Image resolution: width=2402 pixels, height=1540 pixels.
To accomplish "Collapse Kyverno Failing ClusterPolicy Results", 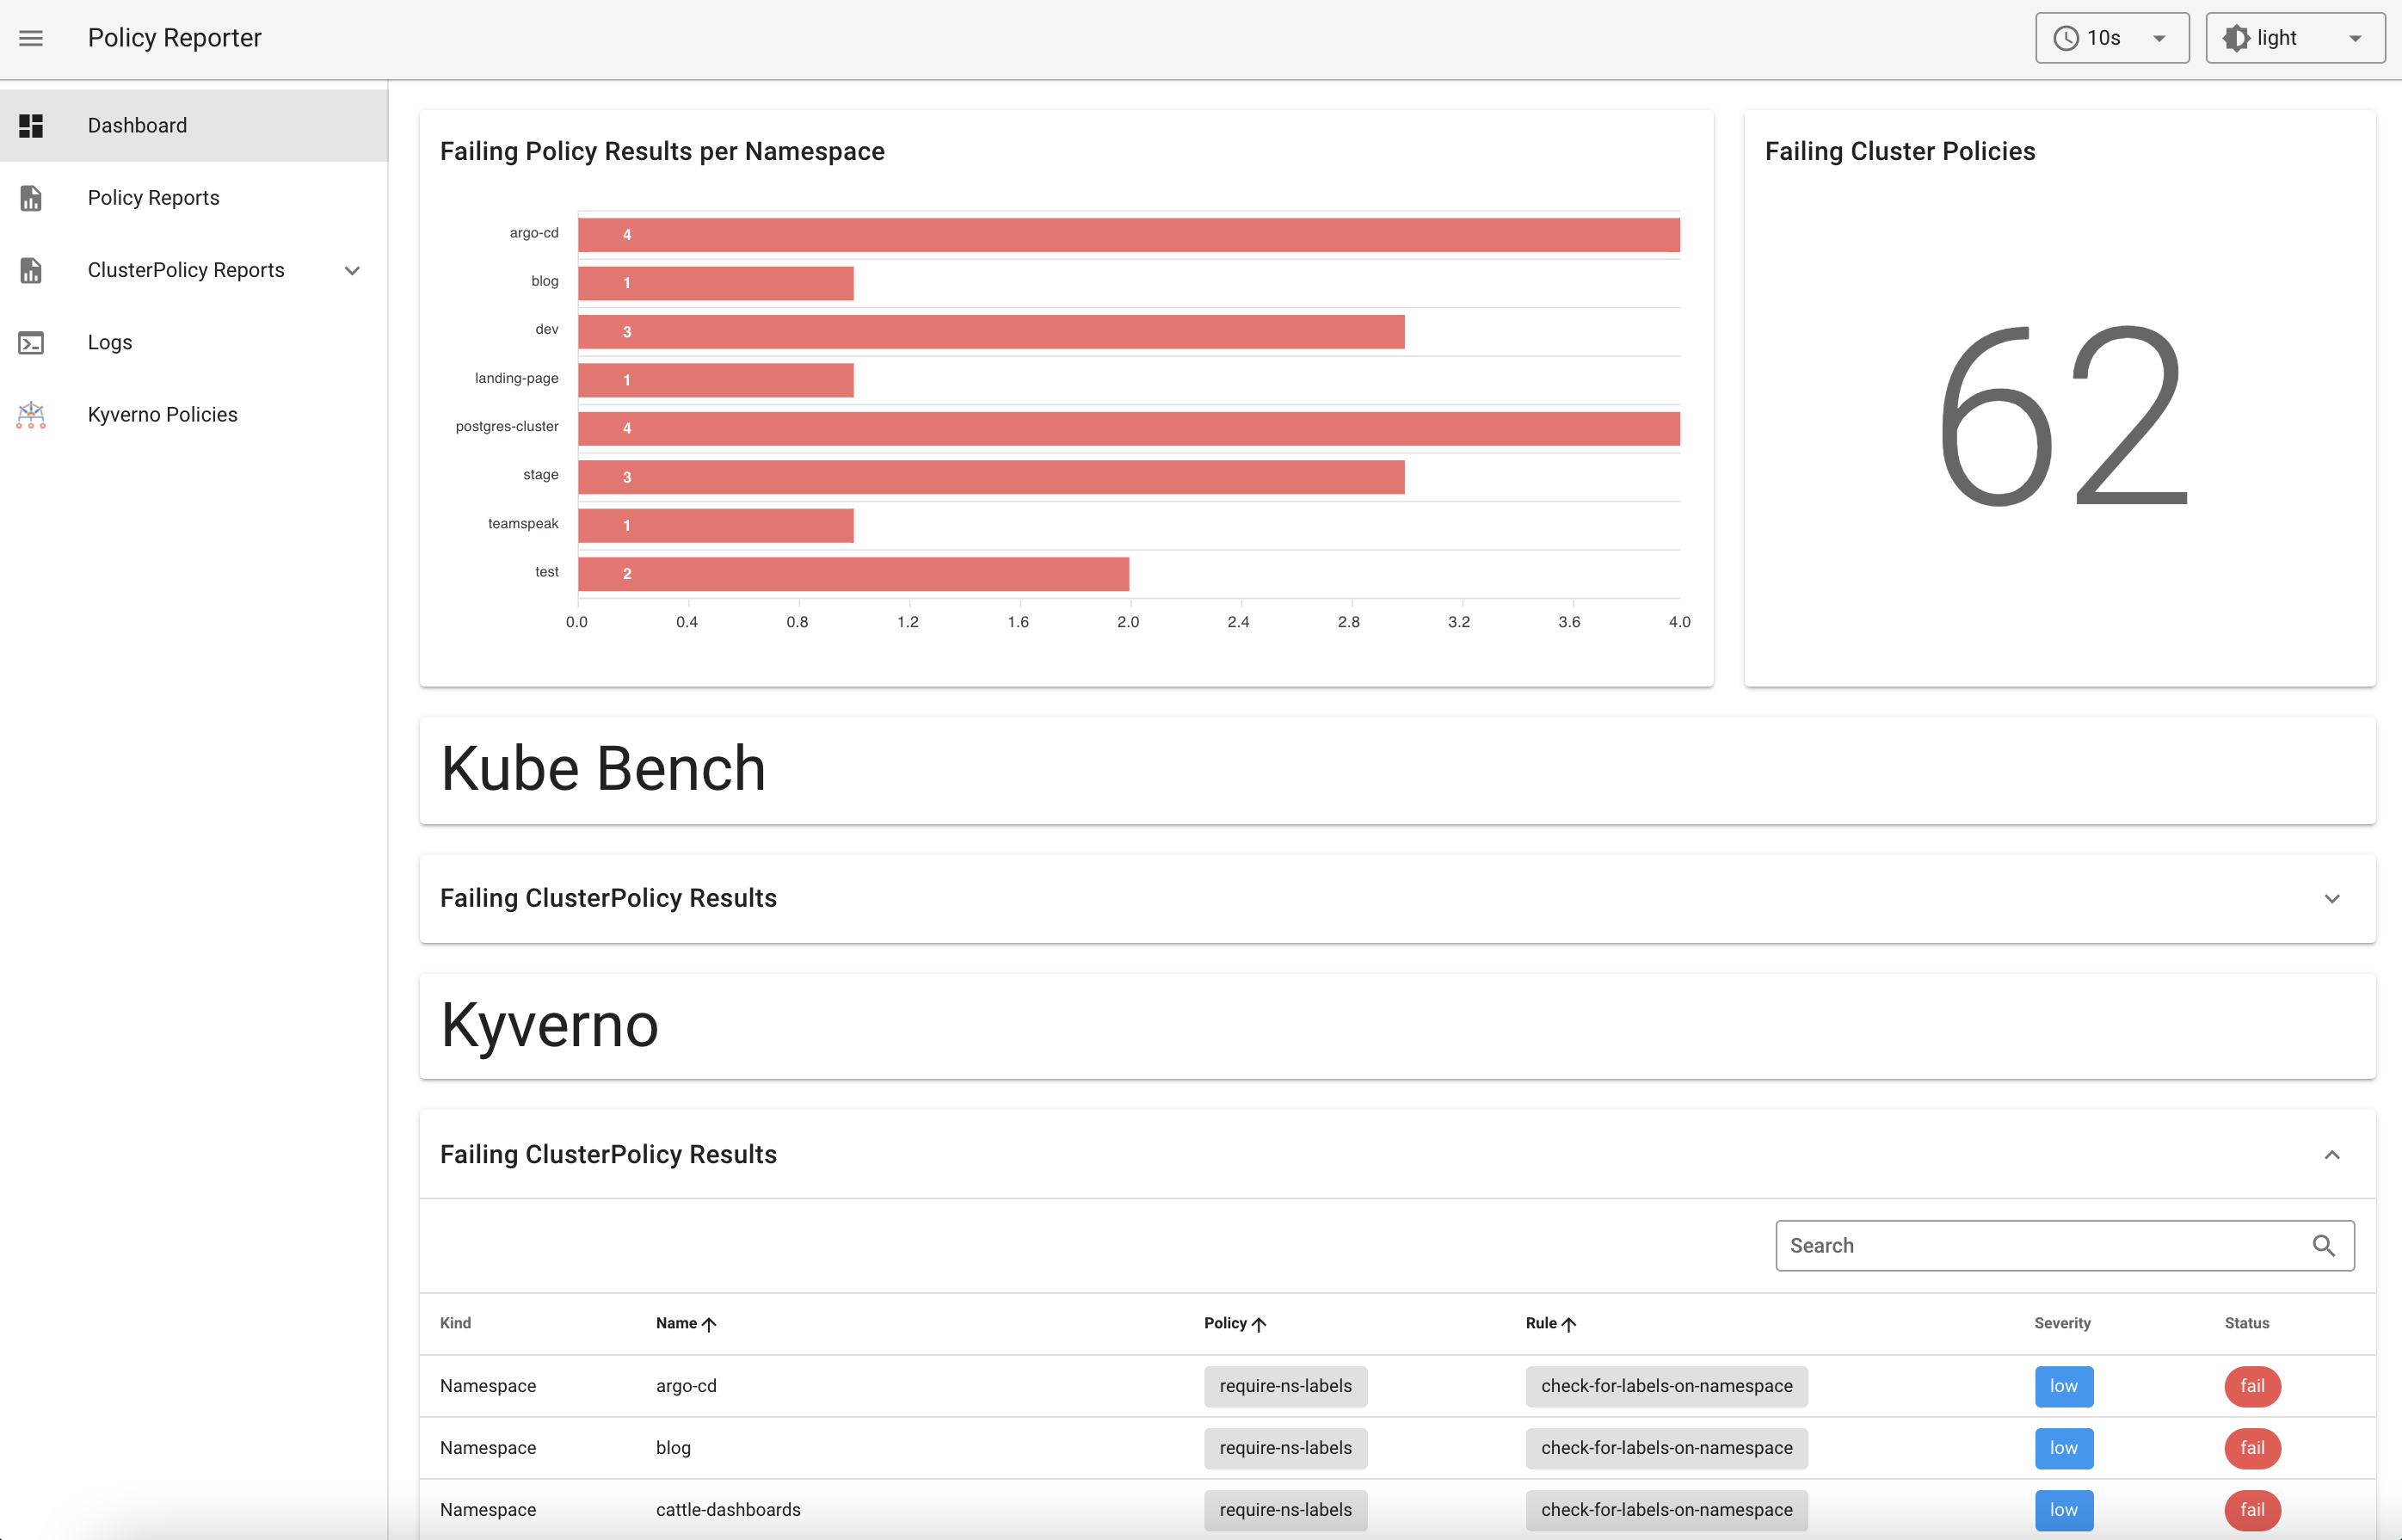I will (x=2332, y=1153).
